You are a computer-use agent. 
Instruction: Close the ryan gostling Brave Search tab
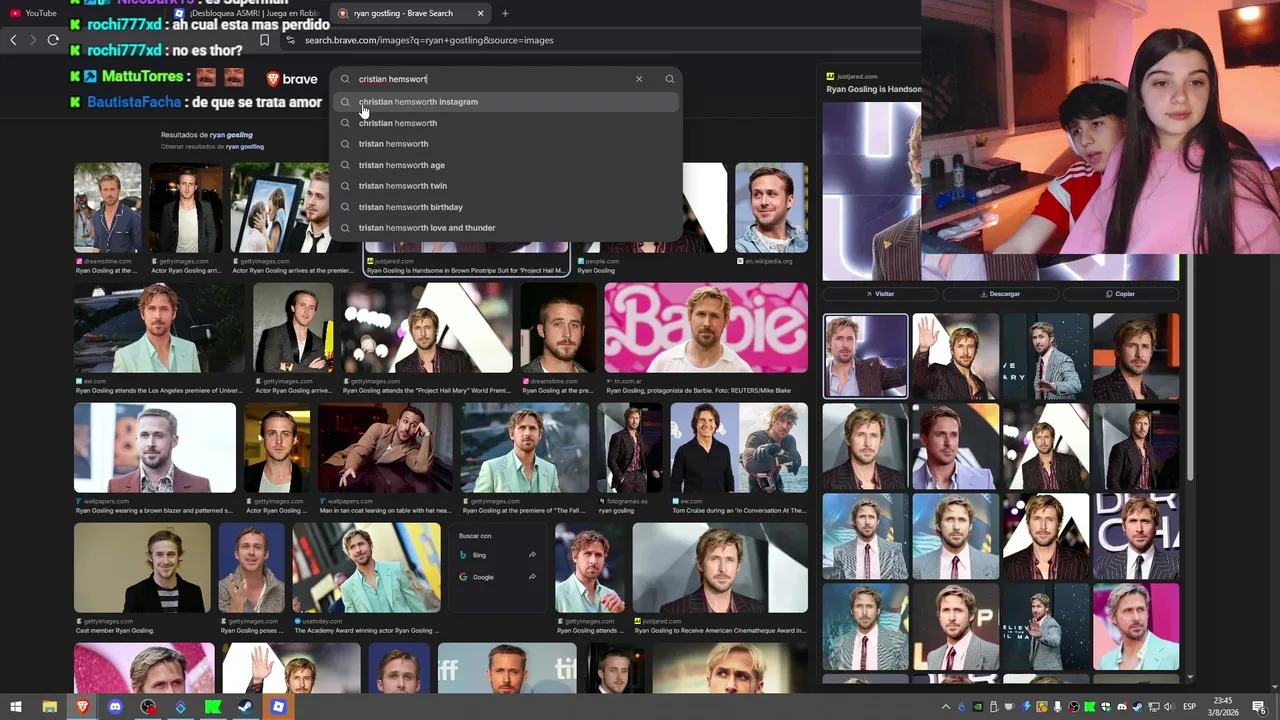480,13
